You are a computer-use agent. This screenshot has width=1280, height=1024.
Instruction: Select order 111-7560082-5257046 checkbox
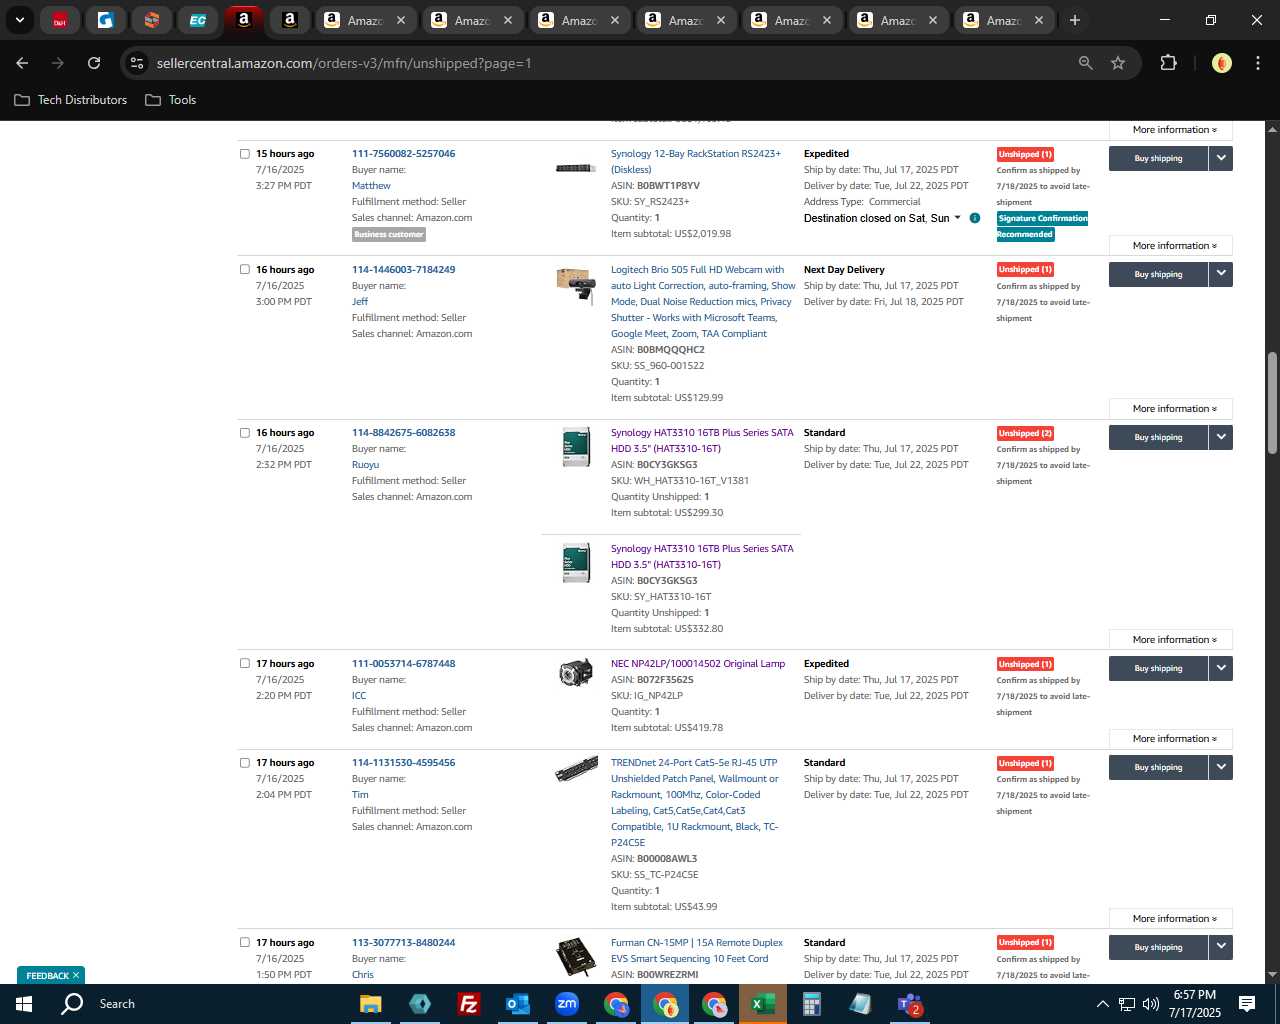click(245, 154)
